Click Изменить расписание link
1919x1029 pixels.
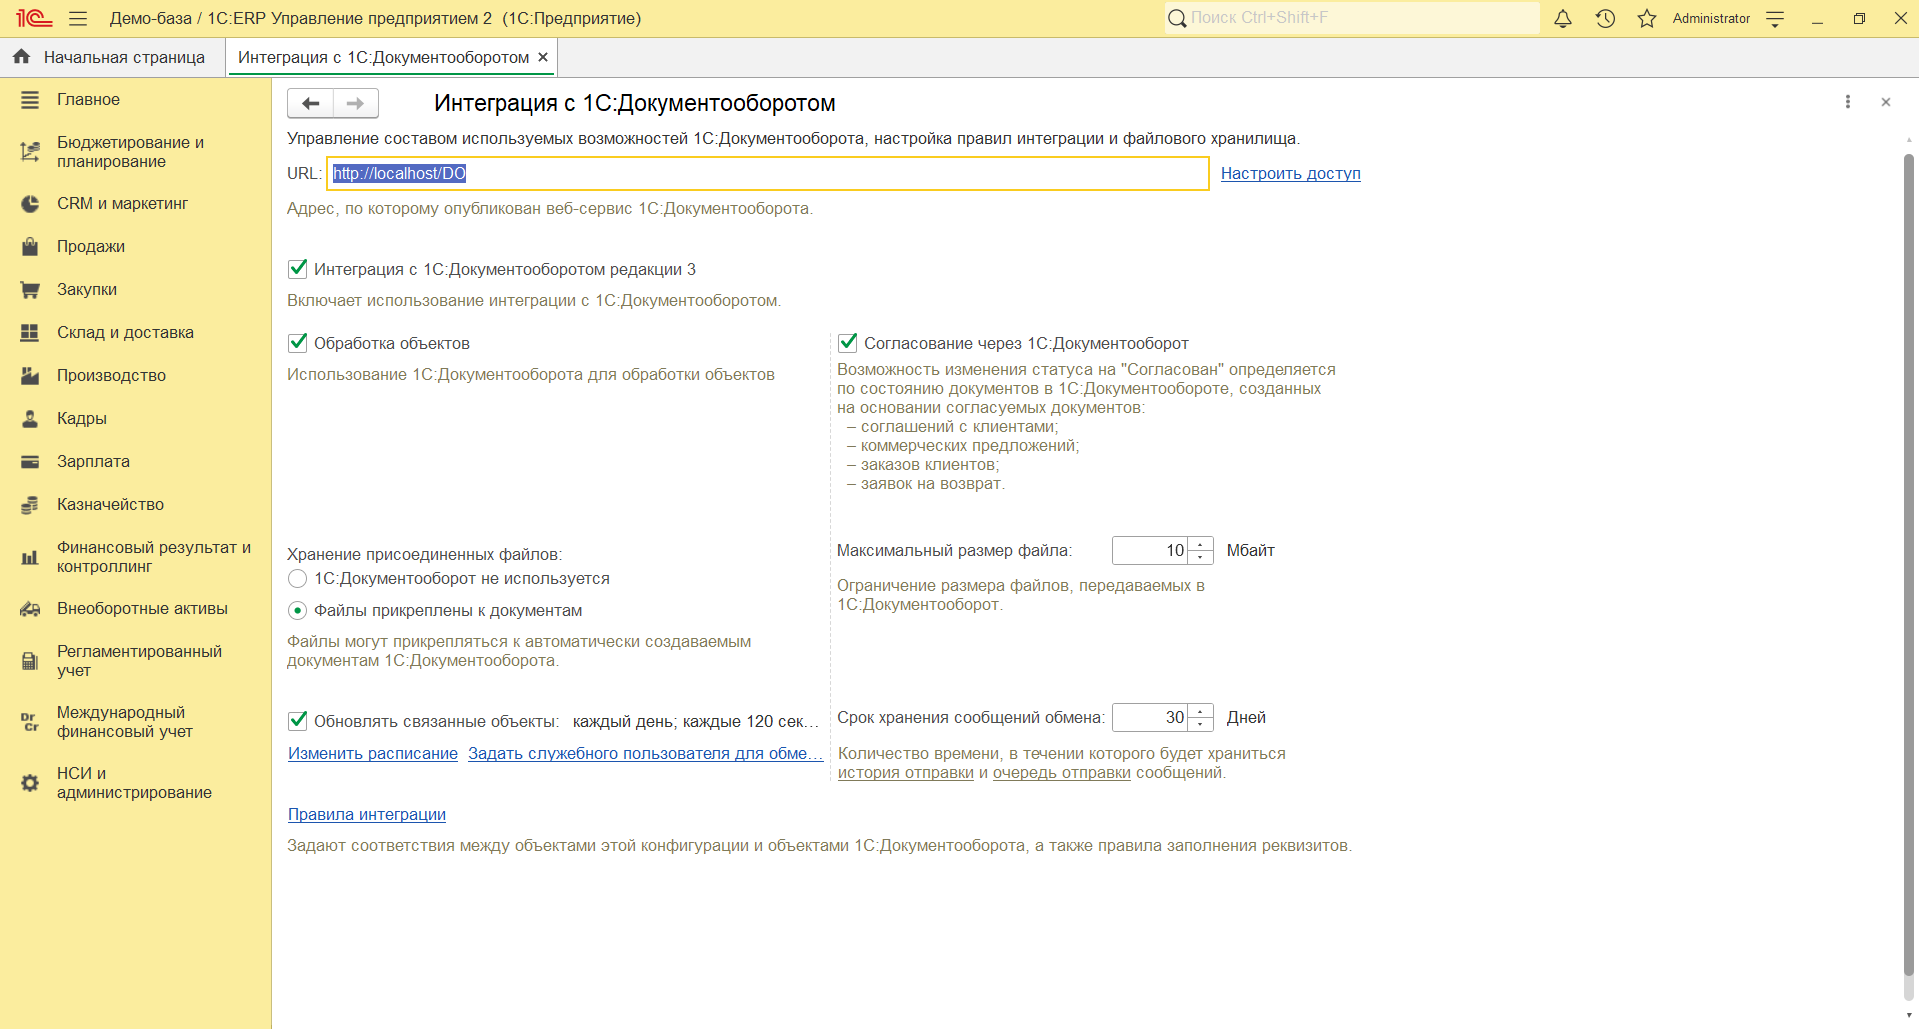[x=373, y=754]
